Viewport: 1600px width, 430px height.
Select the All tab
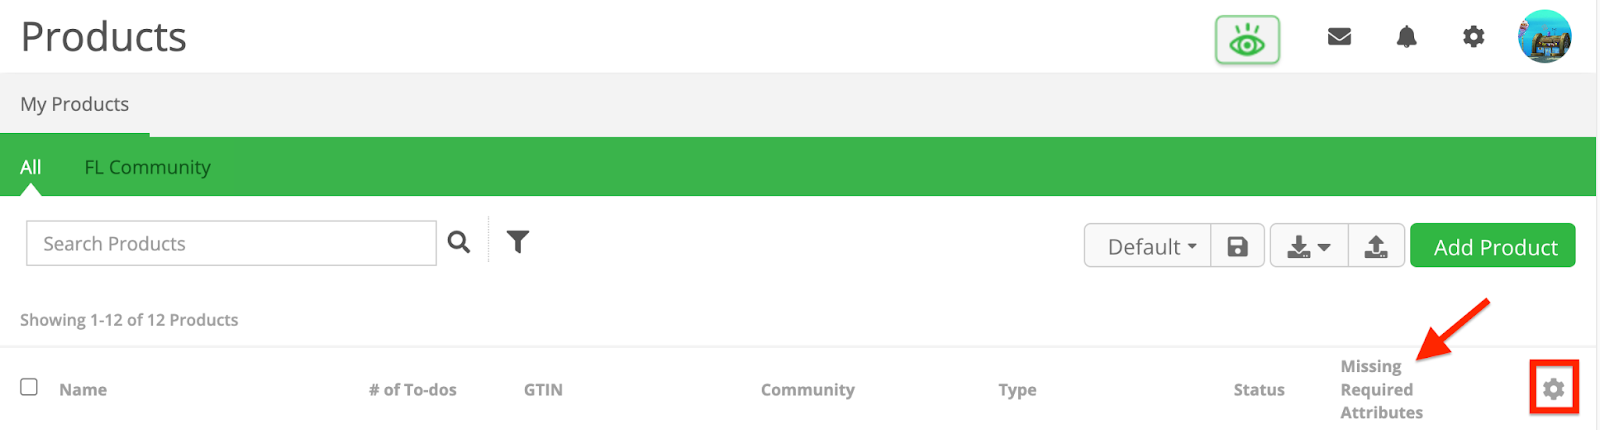[x=31, y=167]
